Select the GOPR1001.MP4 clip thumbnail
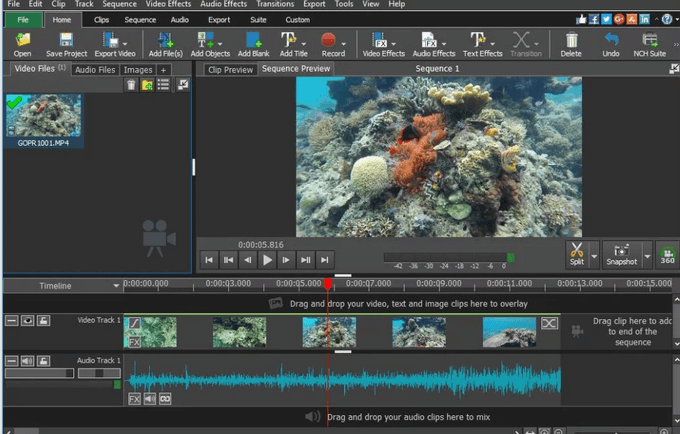 point(43,116)
